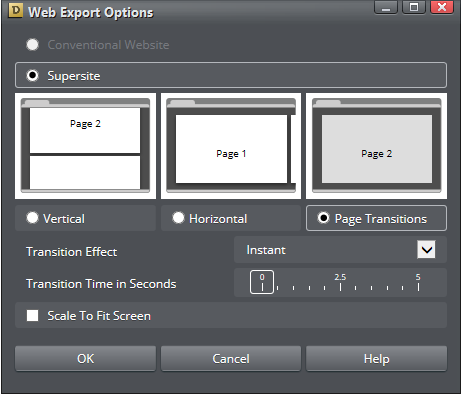Click the Instant transition effect combo box
461x394 pixels.
coord(340,250)
